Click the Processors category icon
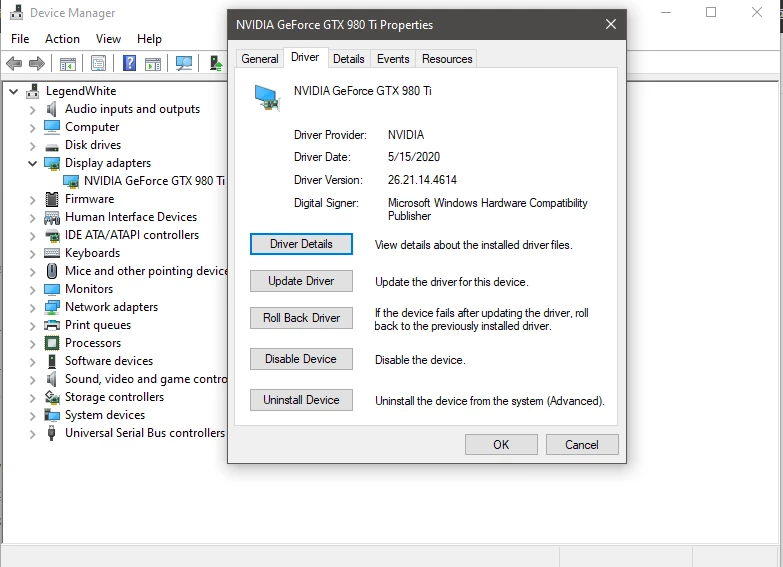Viewport: 783px width, 567px height. pos(52,343)
